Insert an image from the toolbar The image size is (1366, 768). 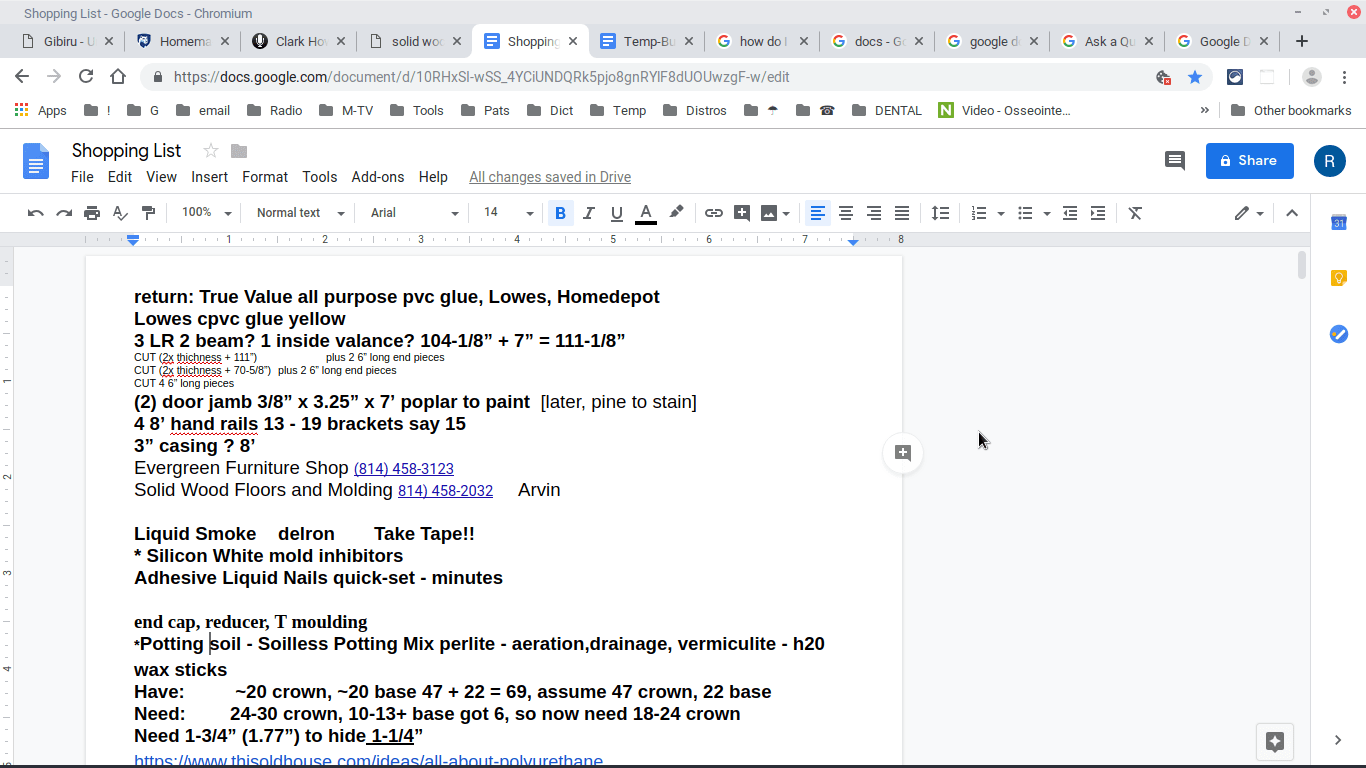pyautogui.click(x=768, y=212)
